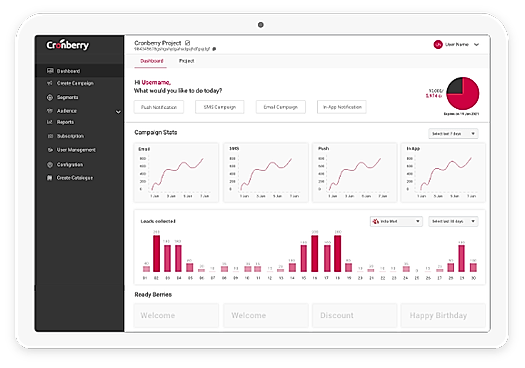The width and height of the screenshot is (525, 368).
Task: Select the Discount ready berry card
Action: click(355, 315)
